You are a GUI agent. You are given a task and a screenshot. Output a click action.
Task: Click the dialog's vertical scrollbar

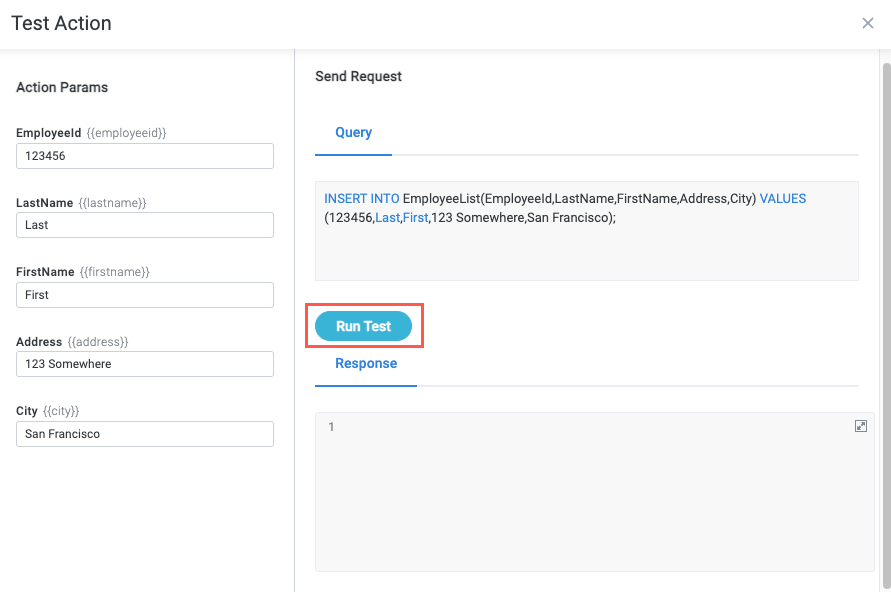click(x=885, y=300)
